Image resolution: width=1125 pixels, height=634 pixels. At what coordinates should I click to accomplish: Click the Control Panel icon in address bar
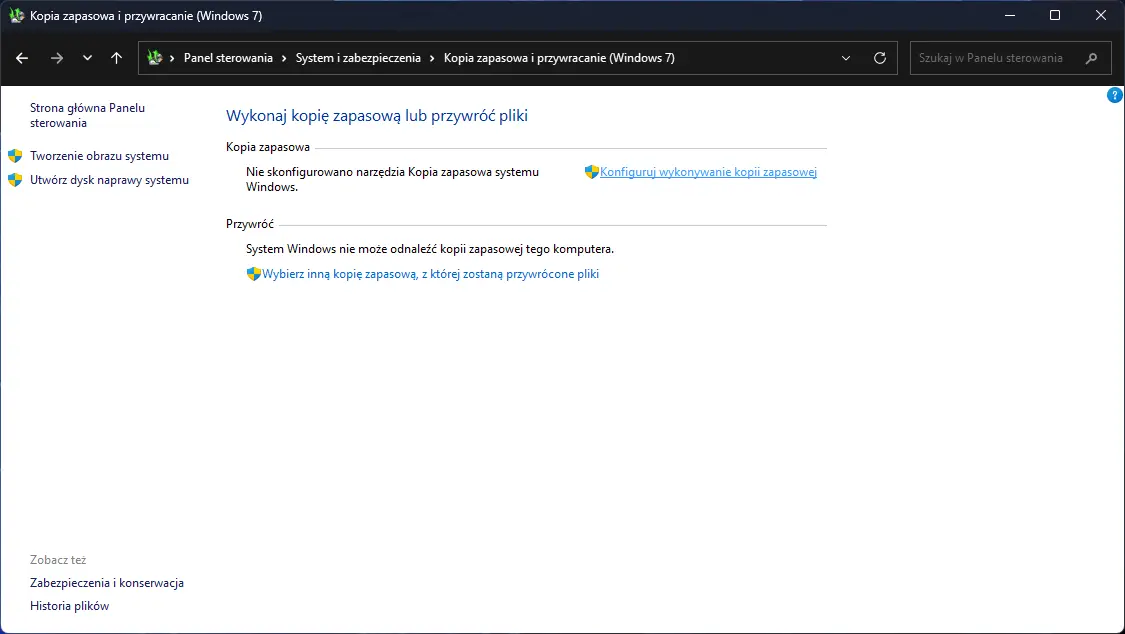point(155,58)
